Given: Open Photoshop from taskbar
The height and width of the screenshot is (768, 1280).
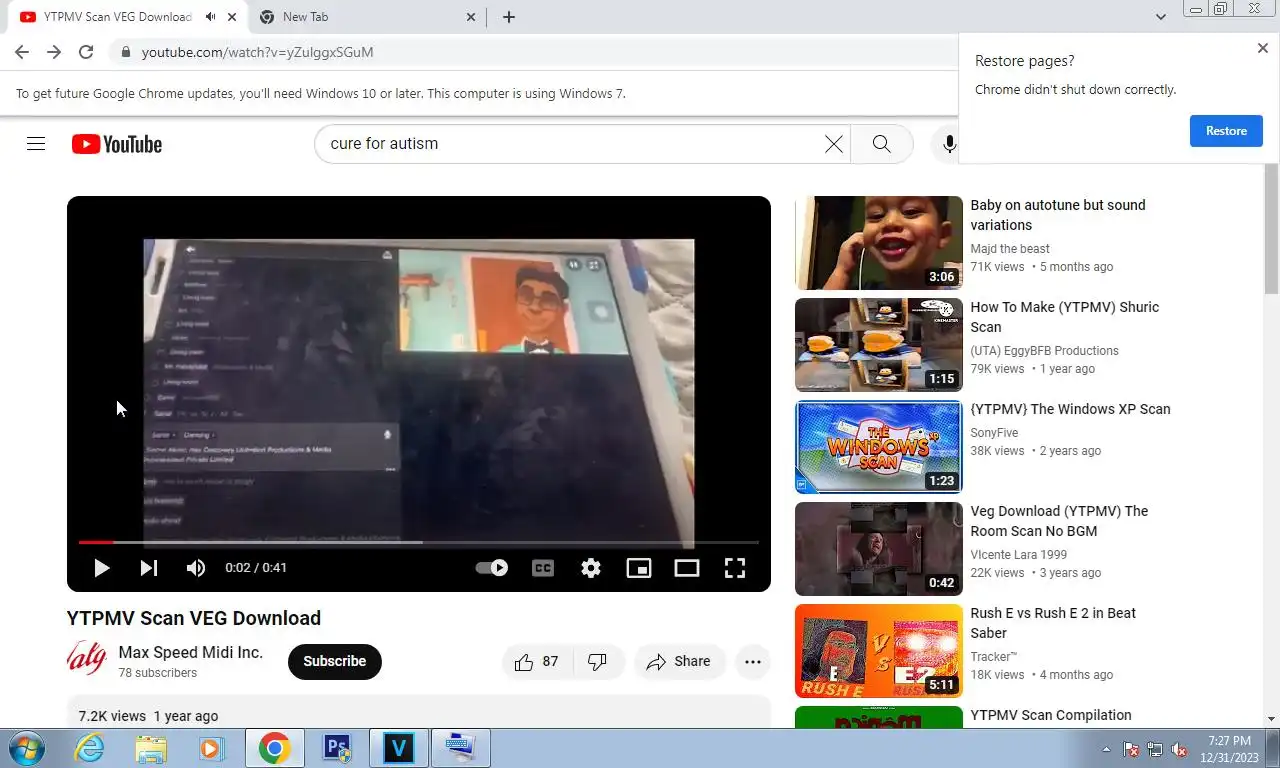Looking at the screenshot, I should coord(337,748).
